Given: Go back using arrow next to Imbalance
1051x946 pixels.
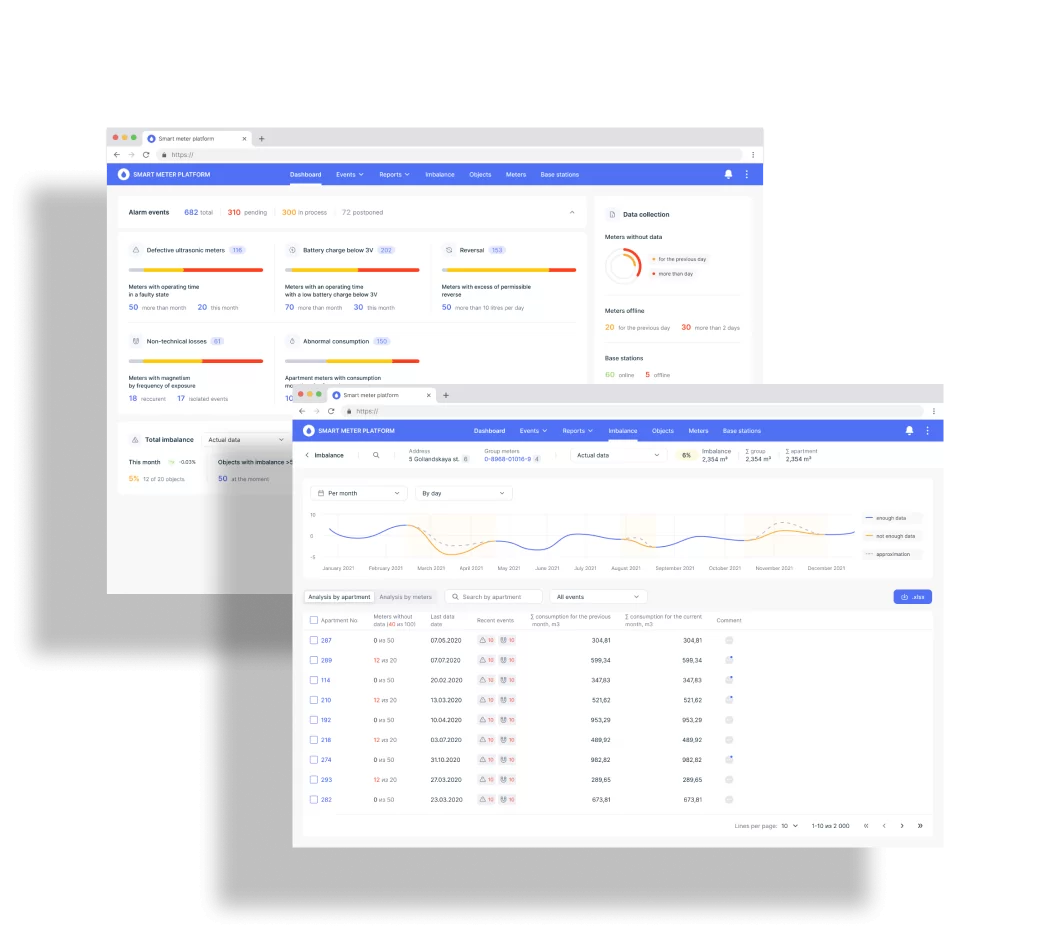Looking at the screenshot, I should pos(307,455).
